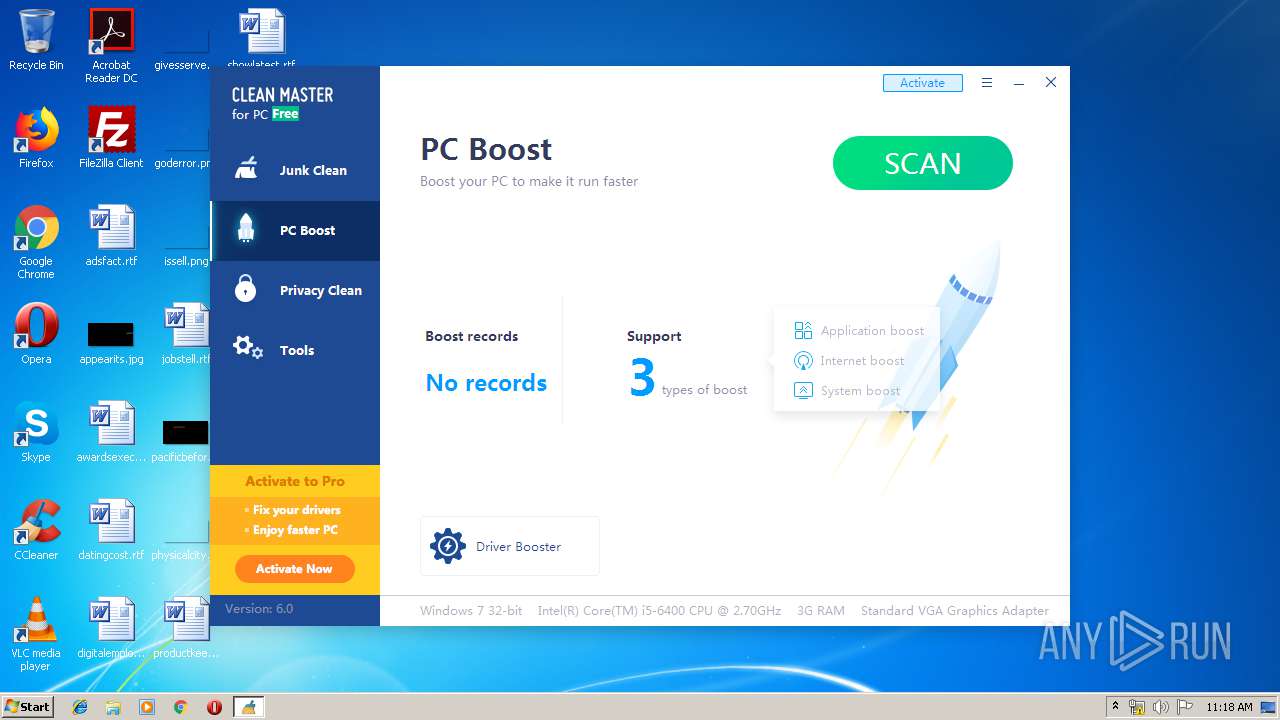This screenshot has height=720, width=1280.
Task: Open Recycle Bin on desktop
Action: click(x=36, y=40)
